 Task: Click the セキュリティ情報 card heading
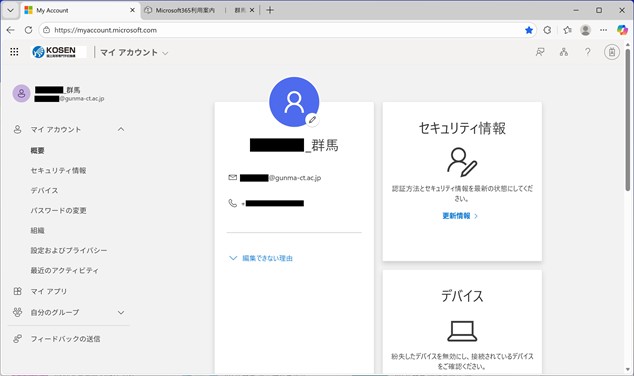(x=462, y=128)
